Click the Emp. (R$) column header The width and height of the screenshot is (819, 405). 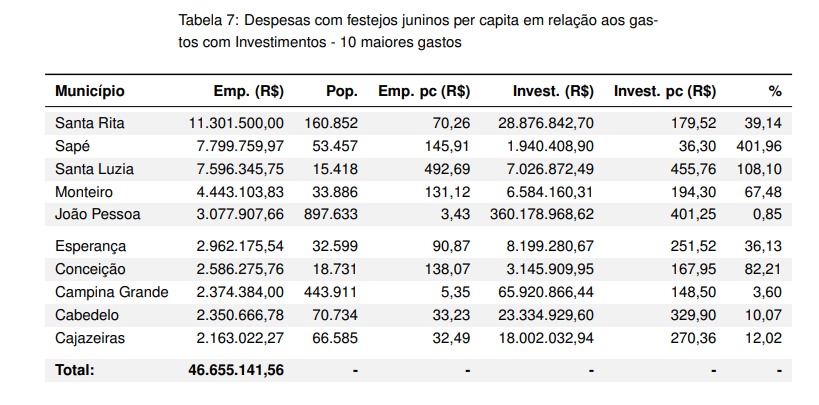249,91
